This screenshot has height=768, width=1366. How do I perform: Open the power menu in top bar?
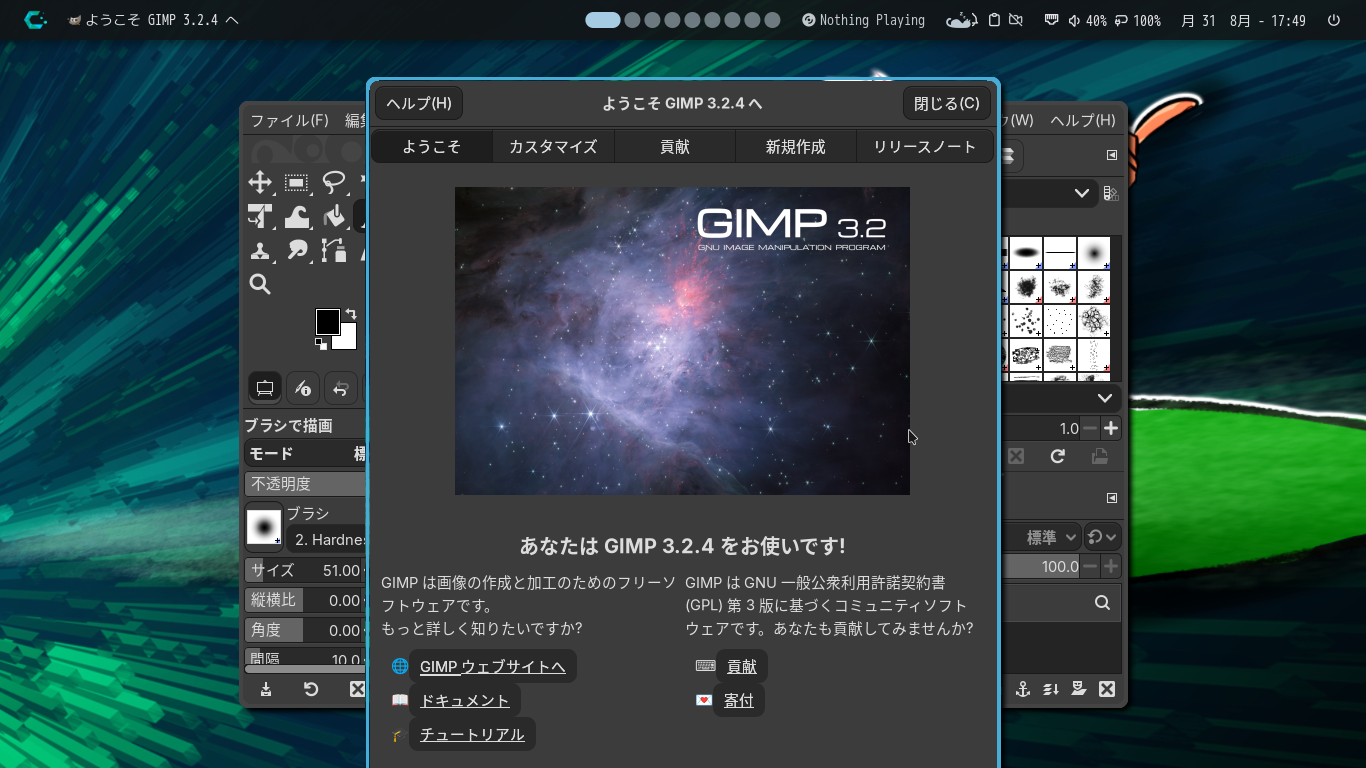pyautogui.click(x=1334, y=20)
